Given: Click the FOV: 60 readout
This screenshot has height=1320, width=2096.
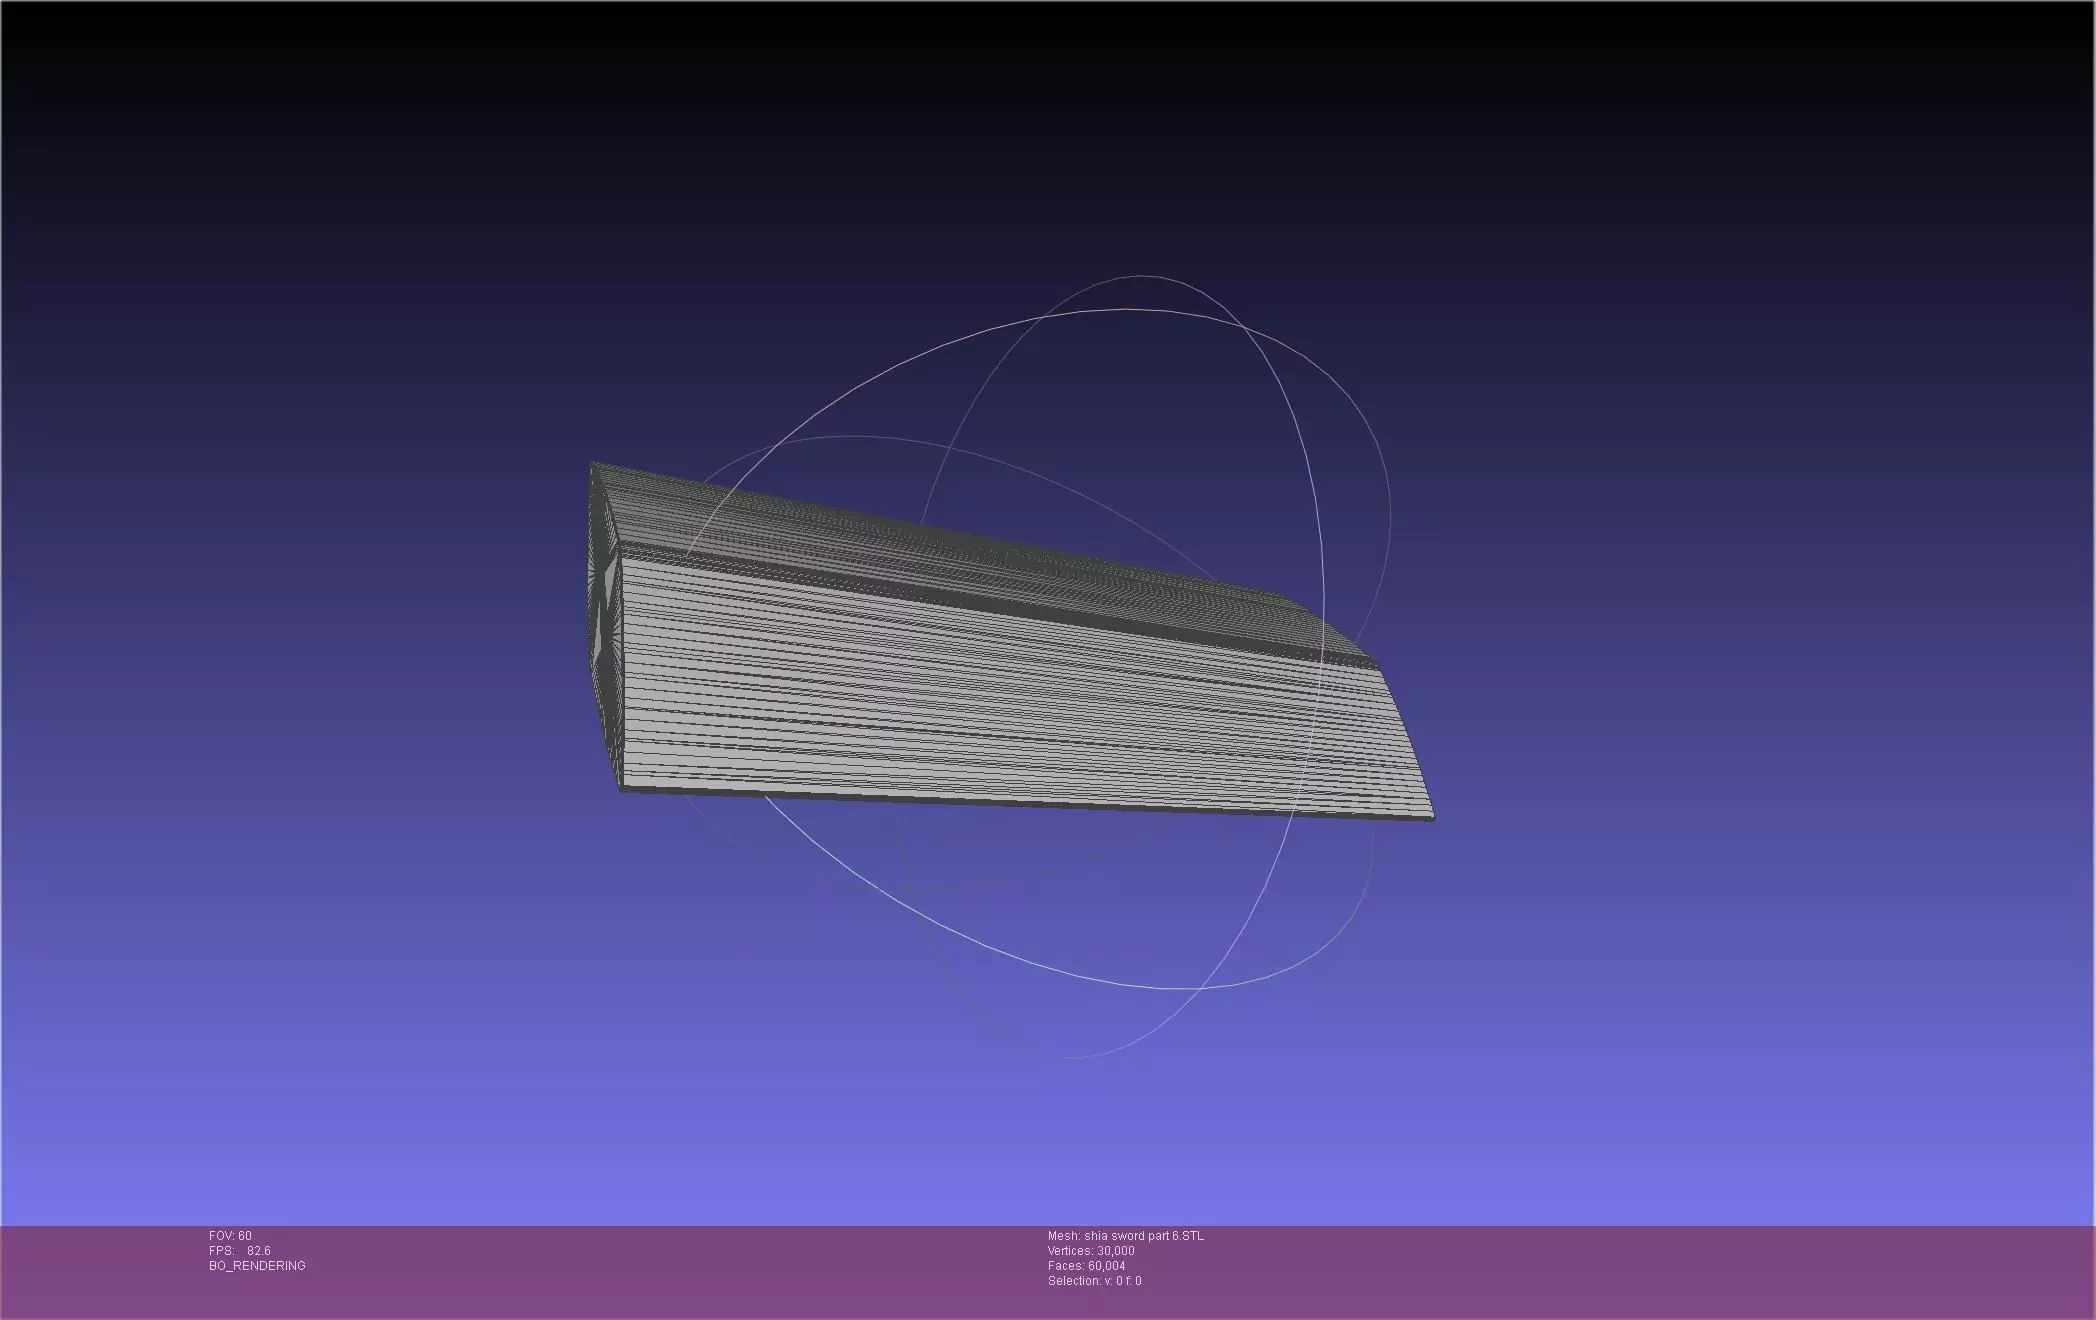Looking at the screenshot, I should pyautogui.click(x=230, y=1236).
